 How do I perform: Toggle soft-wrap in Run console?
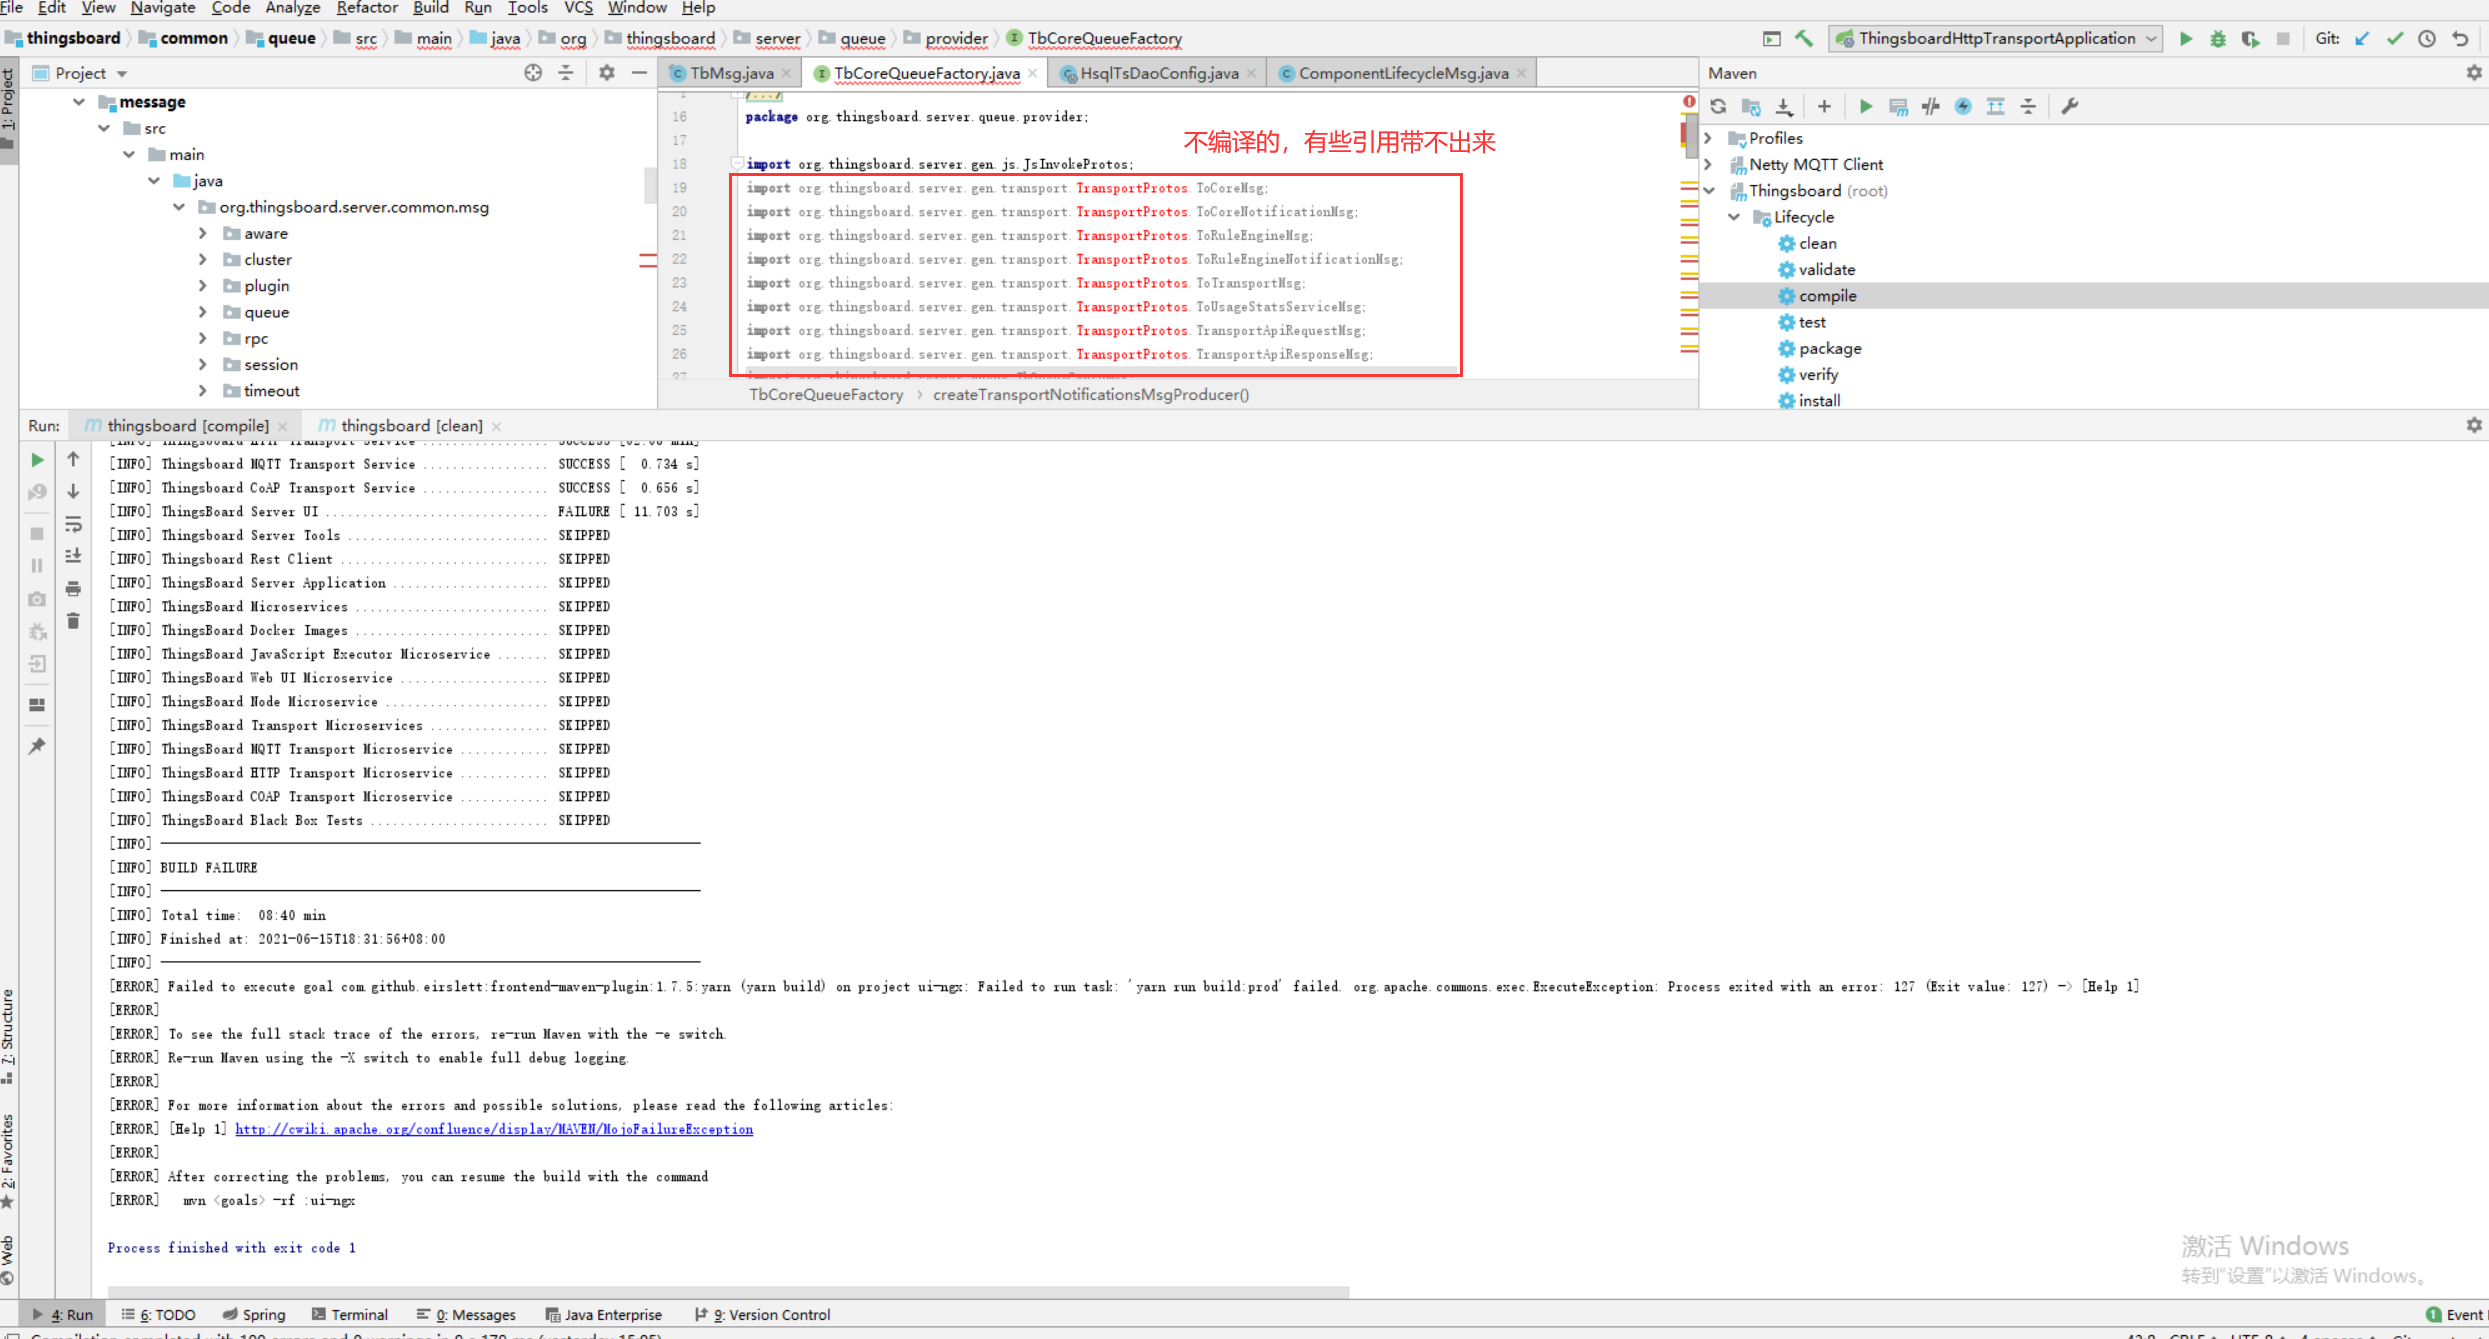[73, 524]
